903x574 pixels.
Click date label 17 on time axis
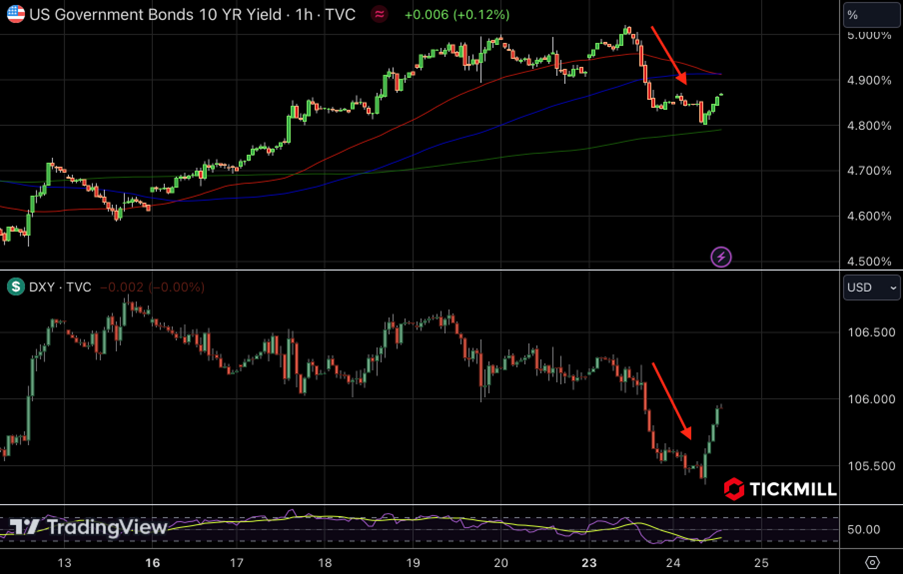coord(237,562)
